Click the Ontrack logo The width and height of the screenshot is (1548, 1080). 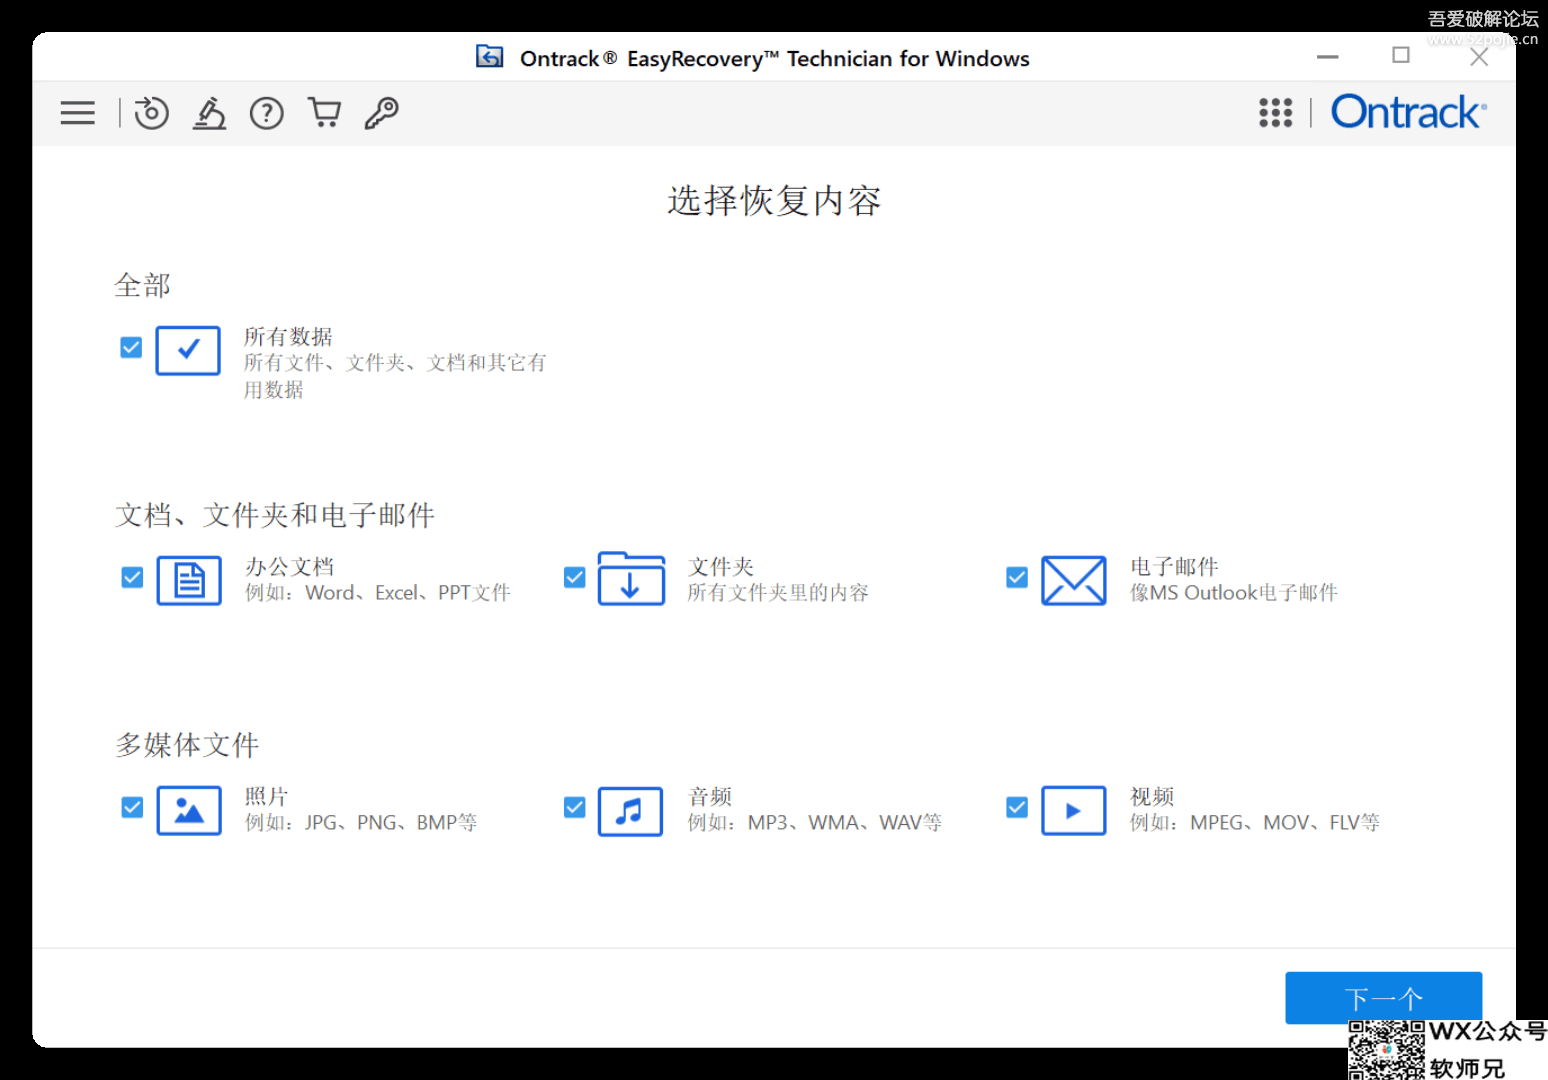(x=1408, y=112)
